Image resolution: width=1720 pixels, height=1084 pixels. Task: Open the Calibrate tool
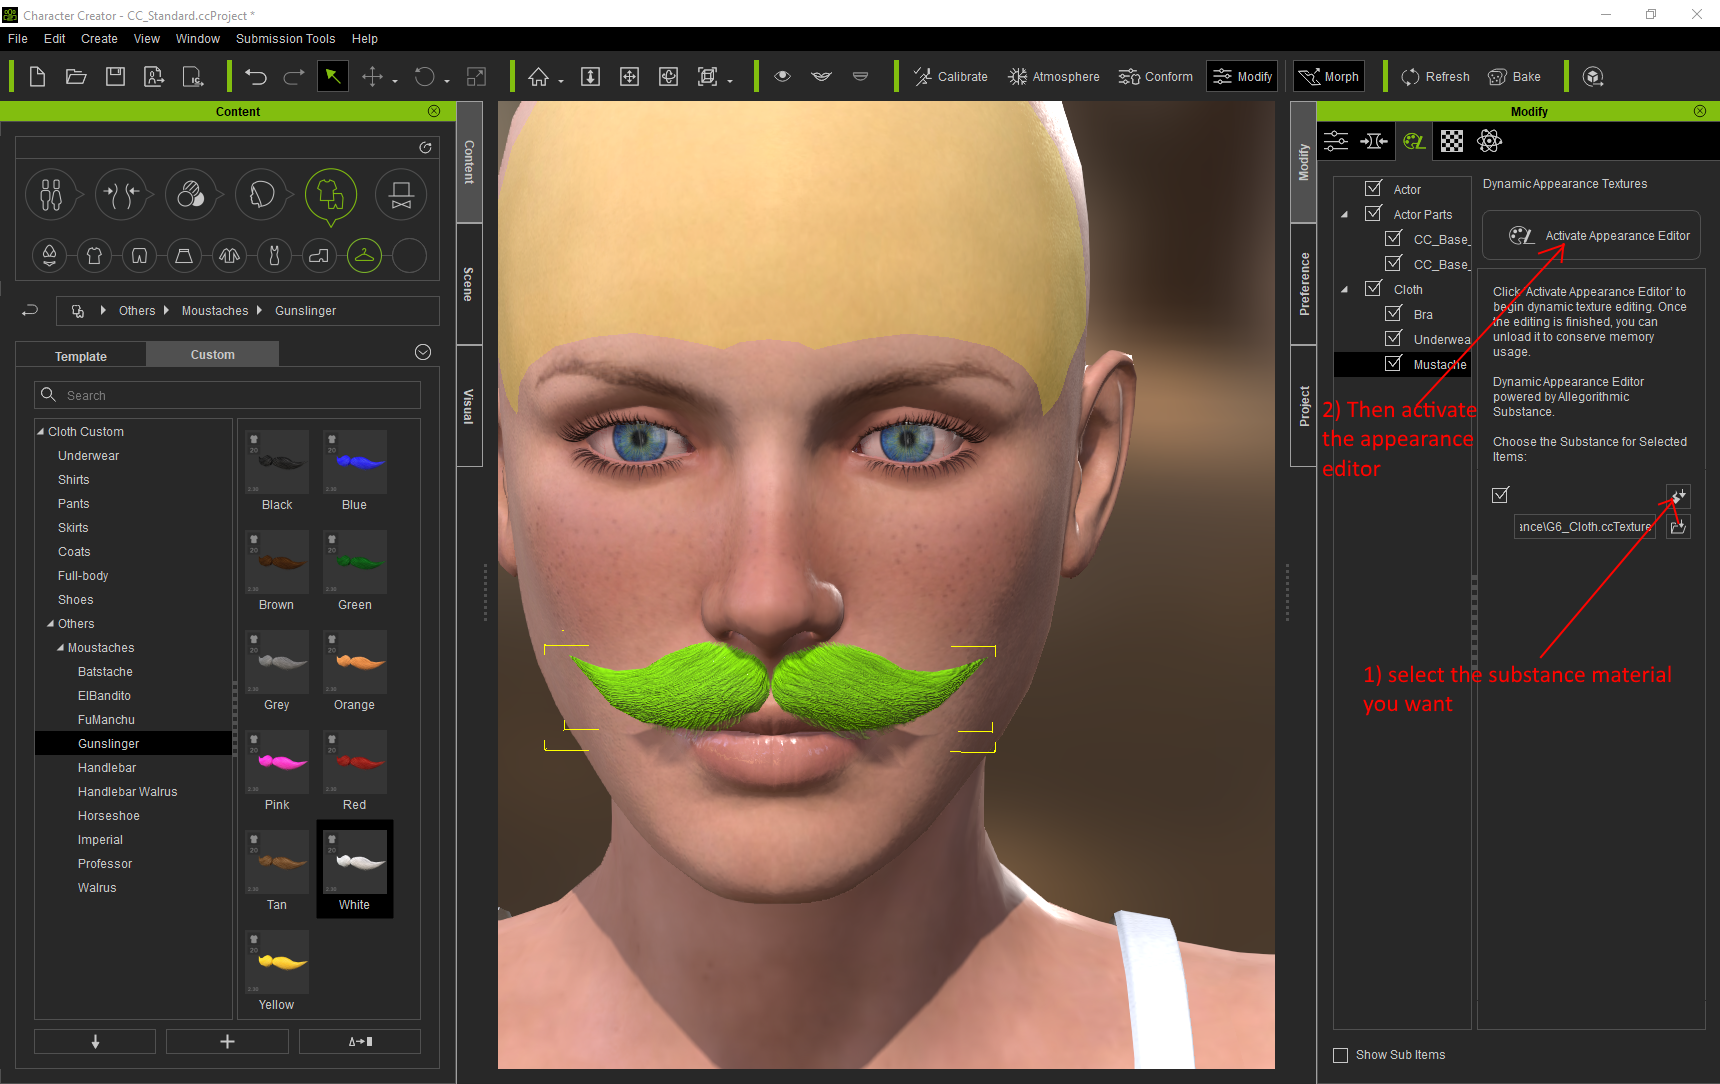[950, 77]
